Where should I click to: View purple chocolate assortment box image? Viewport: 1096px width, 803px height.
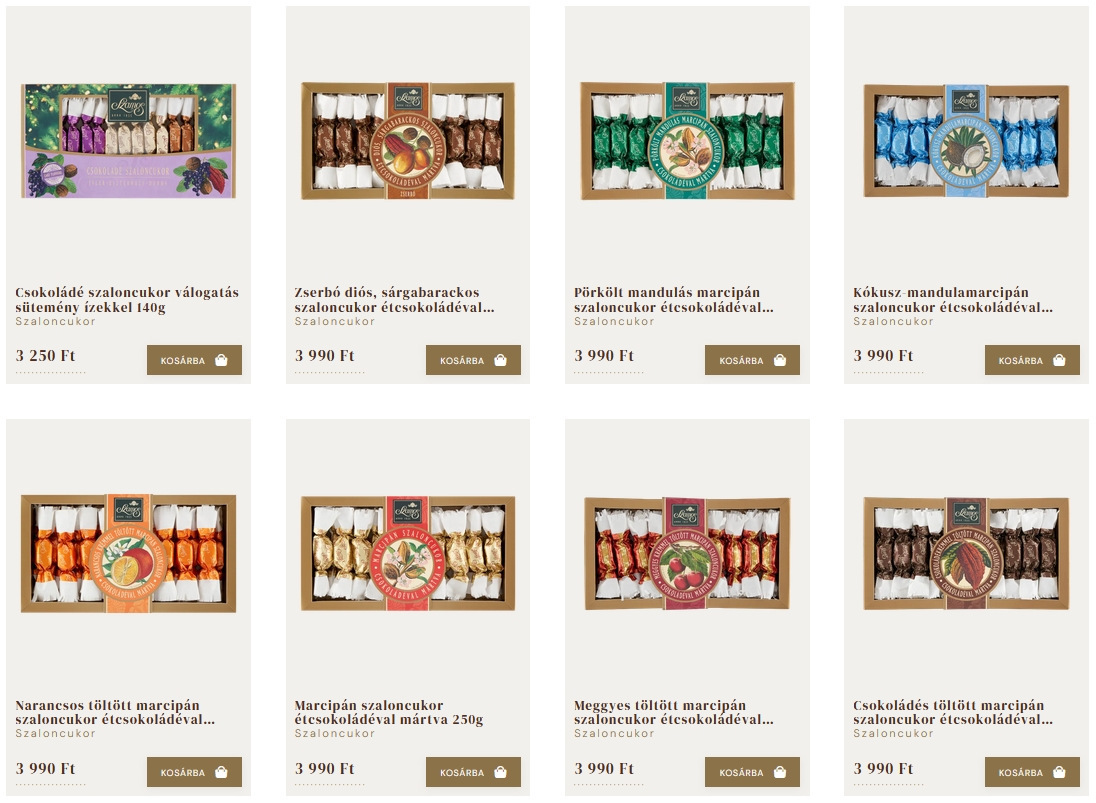(x=129, y=140)
